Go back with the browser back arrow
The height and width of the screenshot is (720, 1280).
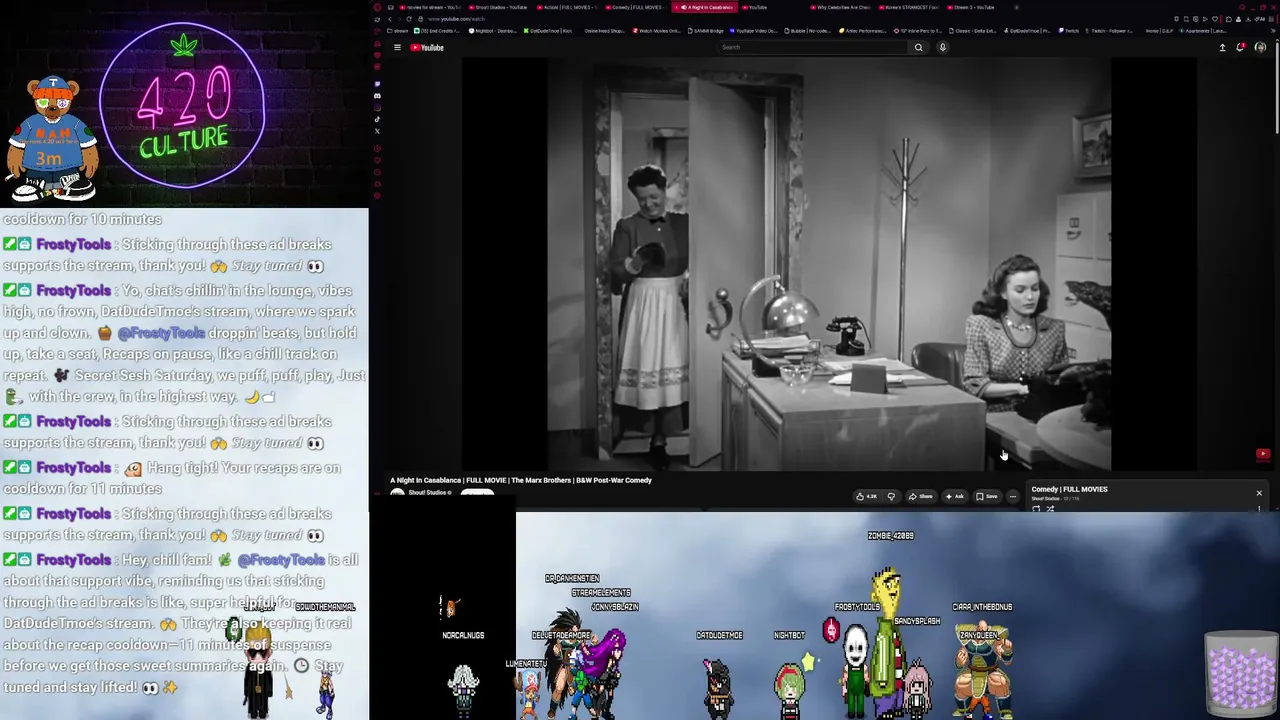390,19
